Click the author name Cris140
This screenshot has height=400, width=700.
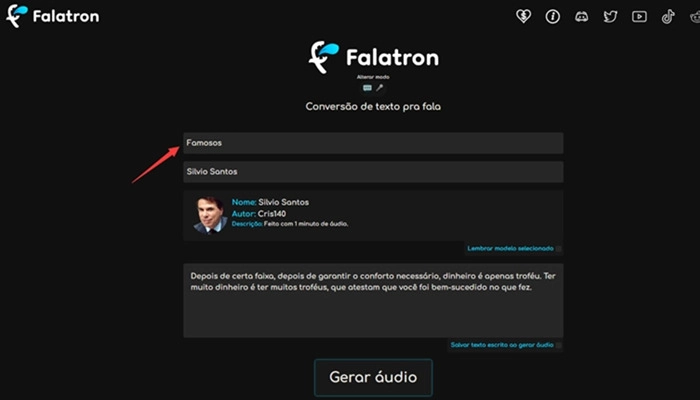click(x=272, y=213)
